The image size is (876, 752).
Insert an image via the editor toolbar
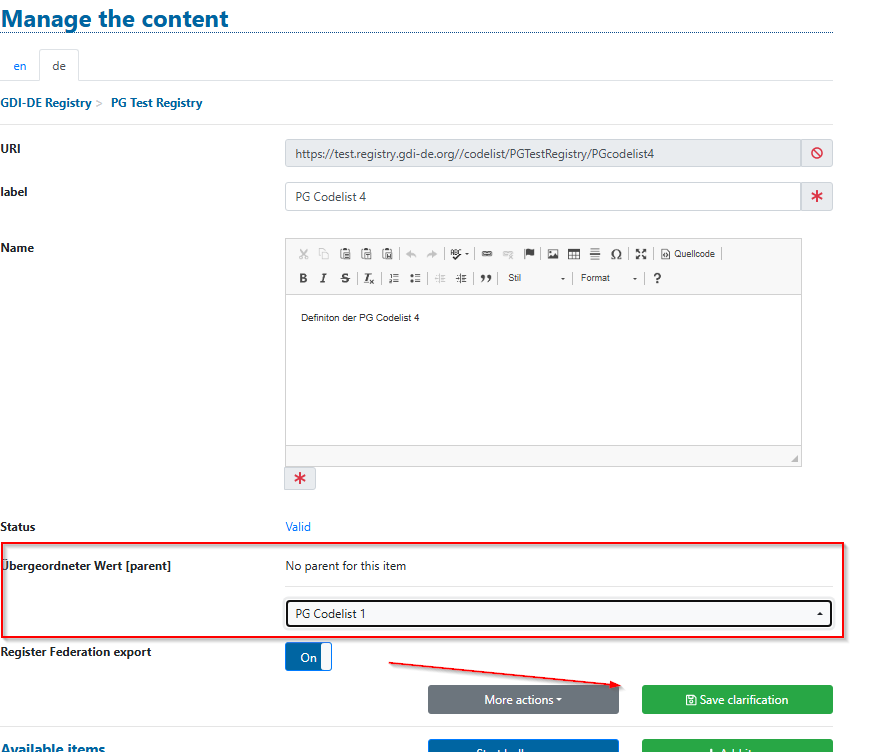click(552, 254)
